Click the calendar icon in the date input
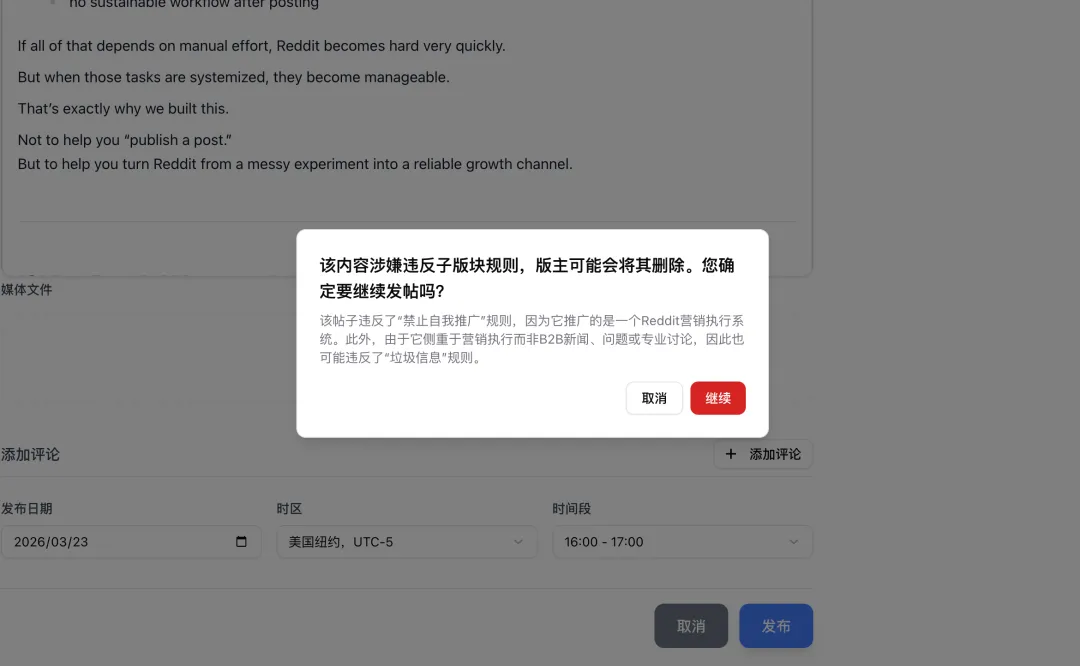The height and width of the screenshot is (666, 1080). pyautogui.click(x=239, y=541)
